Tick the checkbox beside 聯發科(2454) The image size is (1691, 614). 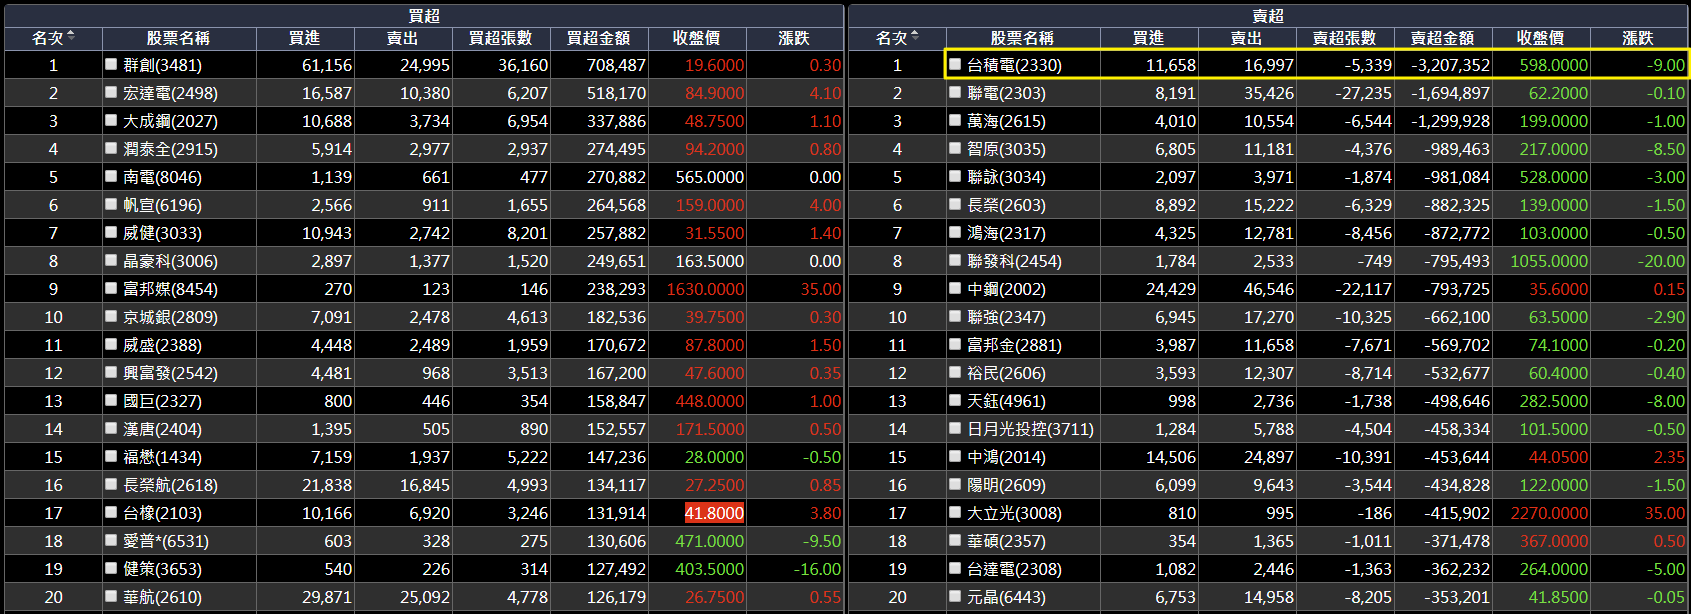coord(955,260)
